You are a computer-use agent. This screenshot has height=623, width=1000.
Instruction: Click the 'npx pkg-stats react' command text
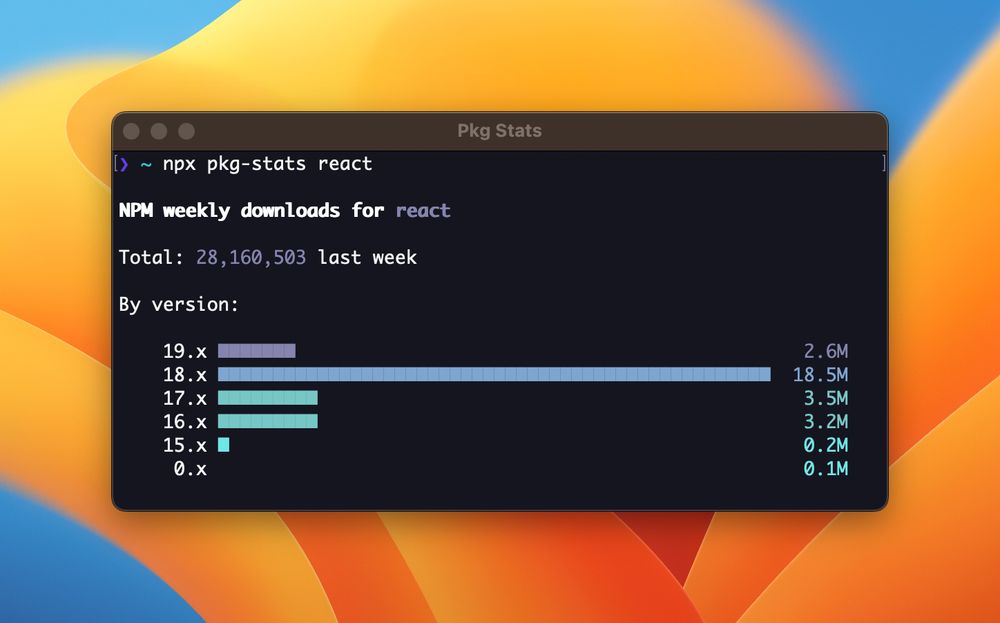pyautogui.click(x=267, y=164)
